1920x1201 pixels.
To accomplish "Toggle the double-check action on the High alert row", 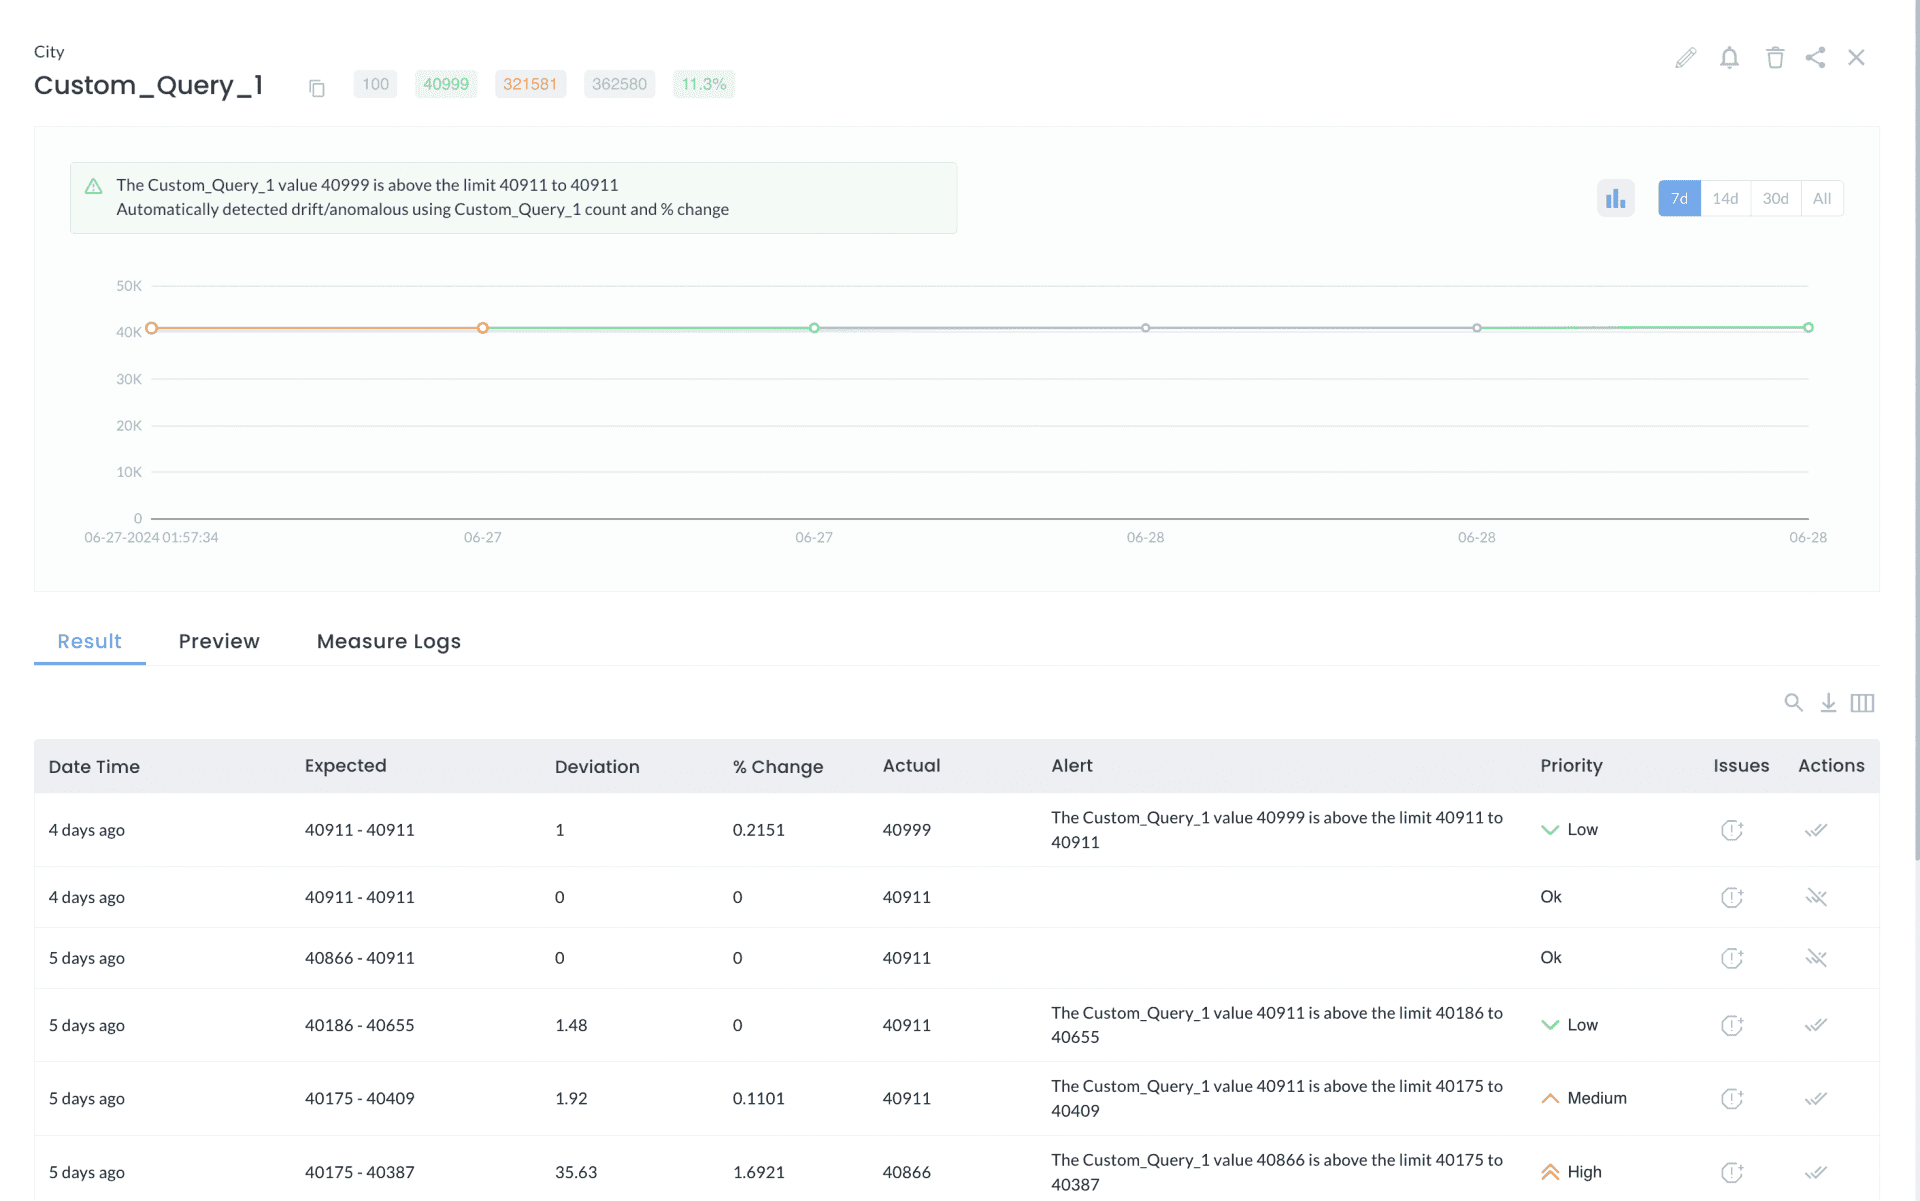I will coord(1816,1172).
